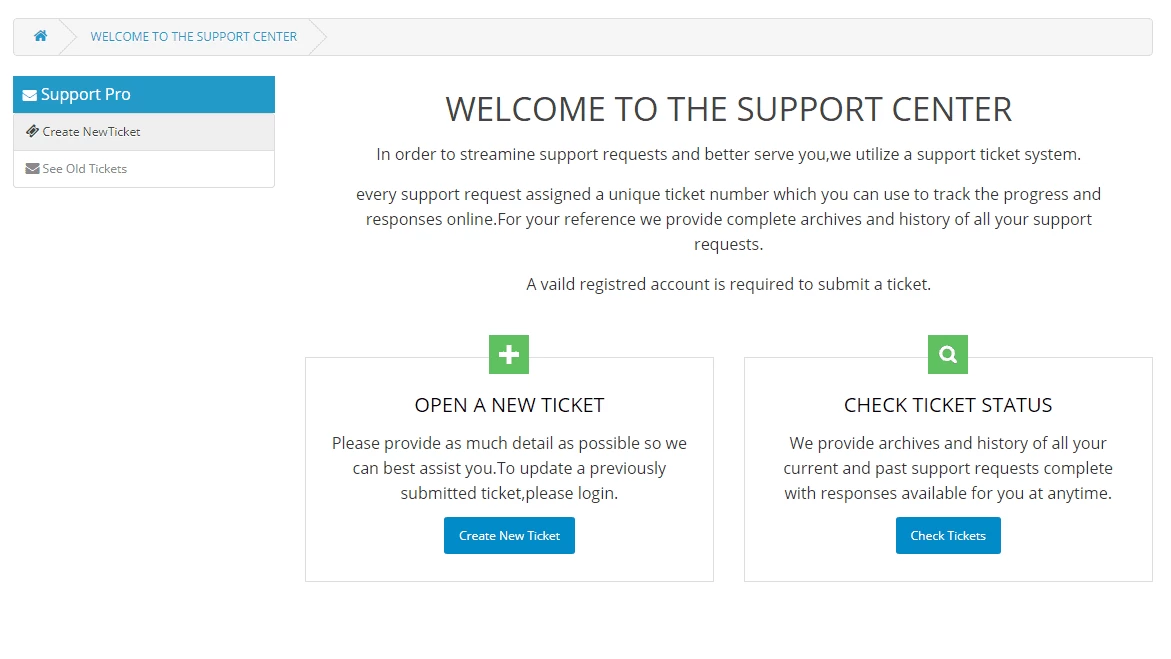The image size is (1171, 659).
Task: Click the Open A New Ticket heading
Action: [509, 405]
